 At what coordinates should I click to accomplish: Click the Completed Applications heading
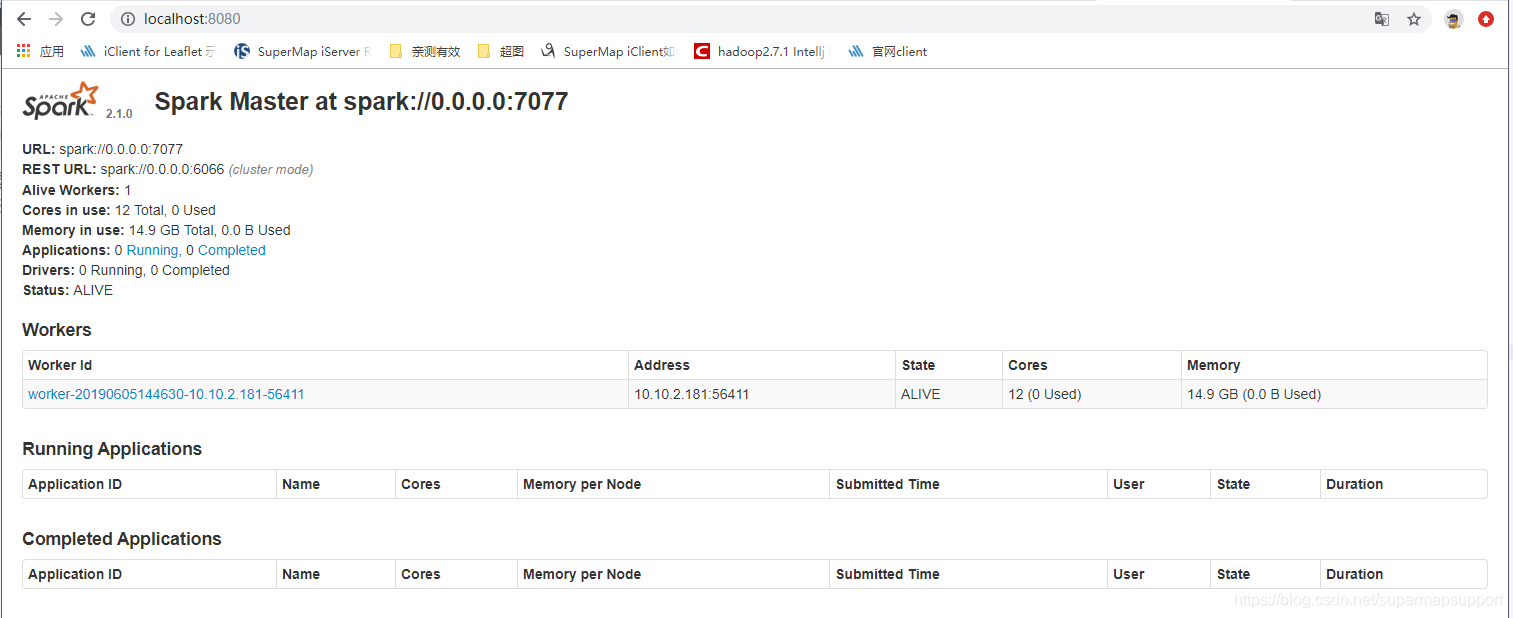pyautogui.click(x=122, y=539)
